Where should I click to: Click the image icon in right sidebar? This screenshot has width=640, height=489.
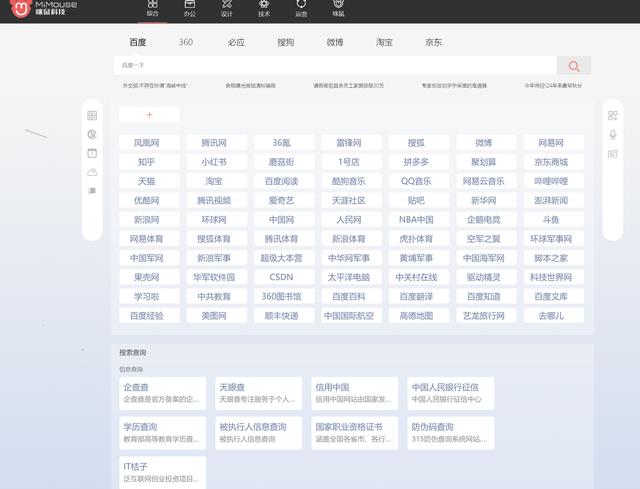click(x=613, y=153)
